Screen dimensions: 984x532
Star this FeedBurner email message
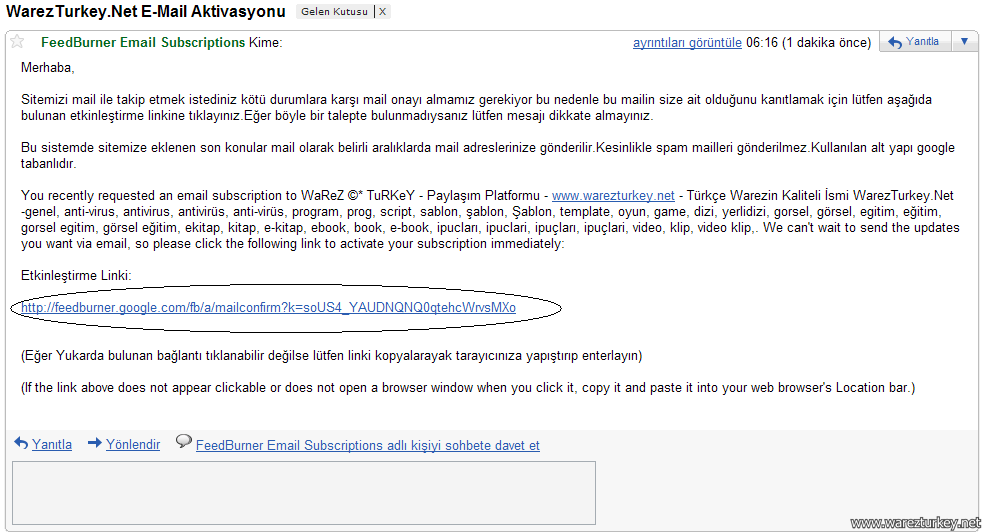click(18, 42)
